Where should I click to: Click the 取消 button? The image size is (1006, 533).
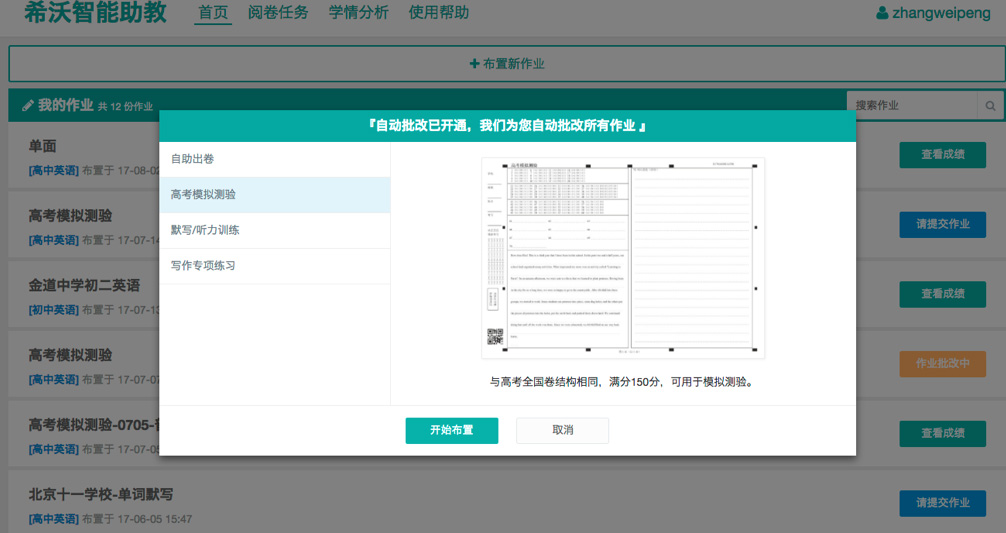562,430
